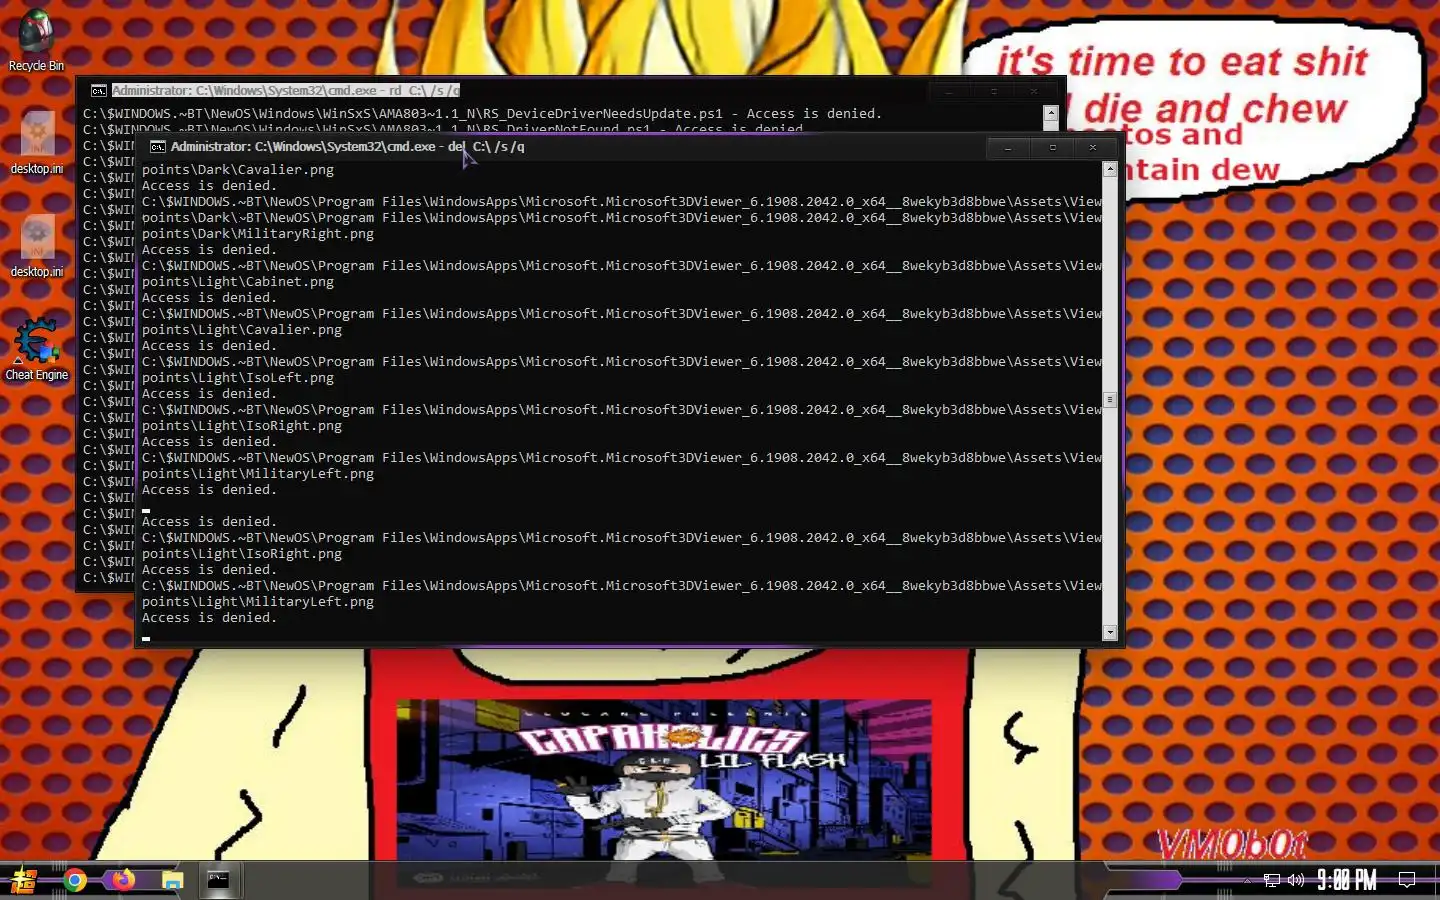Image resolution: width=1440 pixels, height=900 pixels.
Task: Click the last 'points\Light\MilitaryLeft.png' line
Action: coord(258,602)
